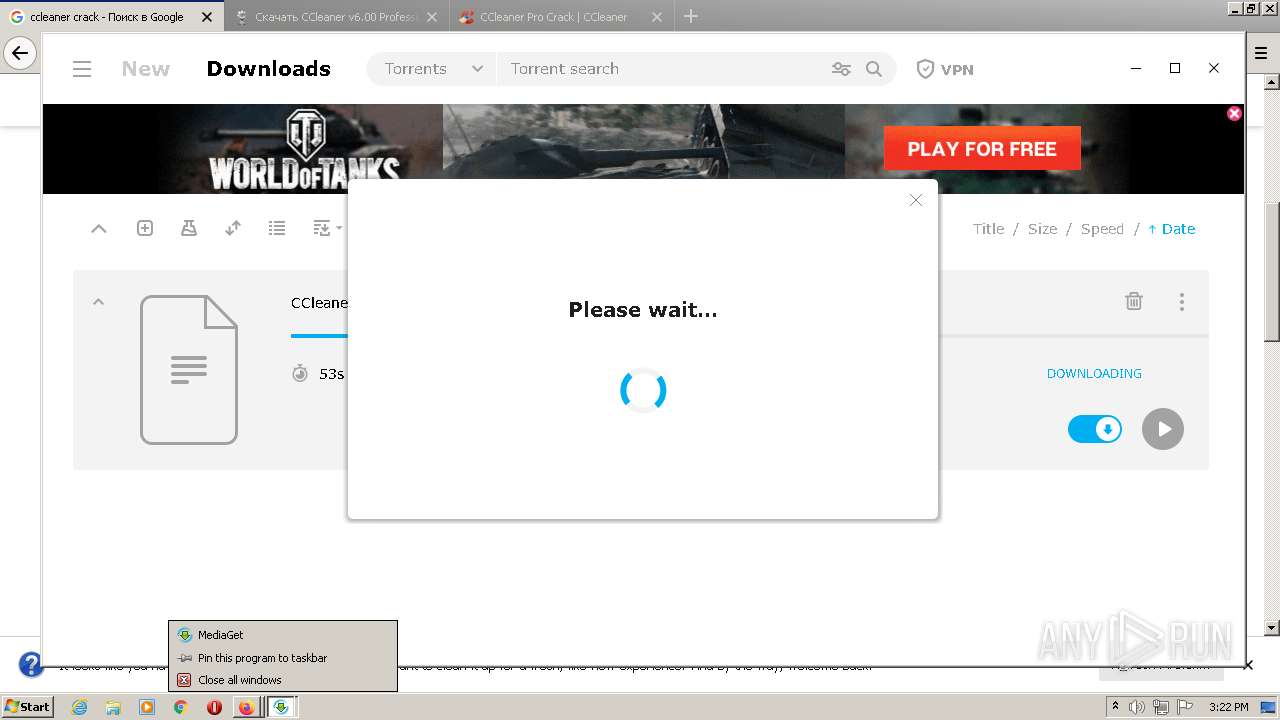Click the add torrent plus icon
The height and width of the screenshot is (720, 1280).
coord(145,229)
